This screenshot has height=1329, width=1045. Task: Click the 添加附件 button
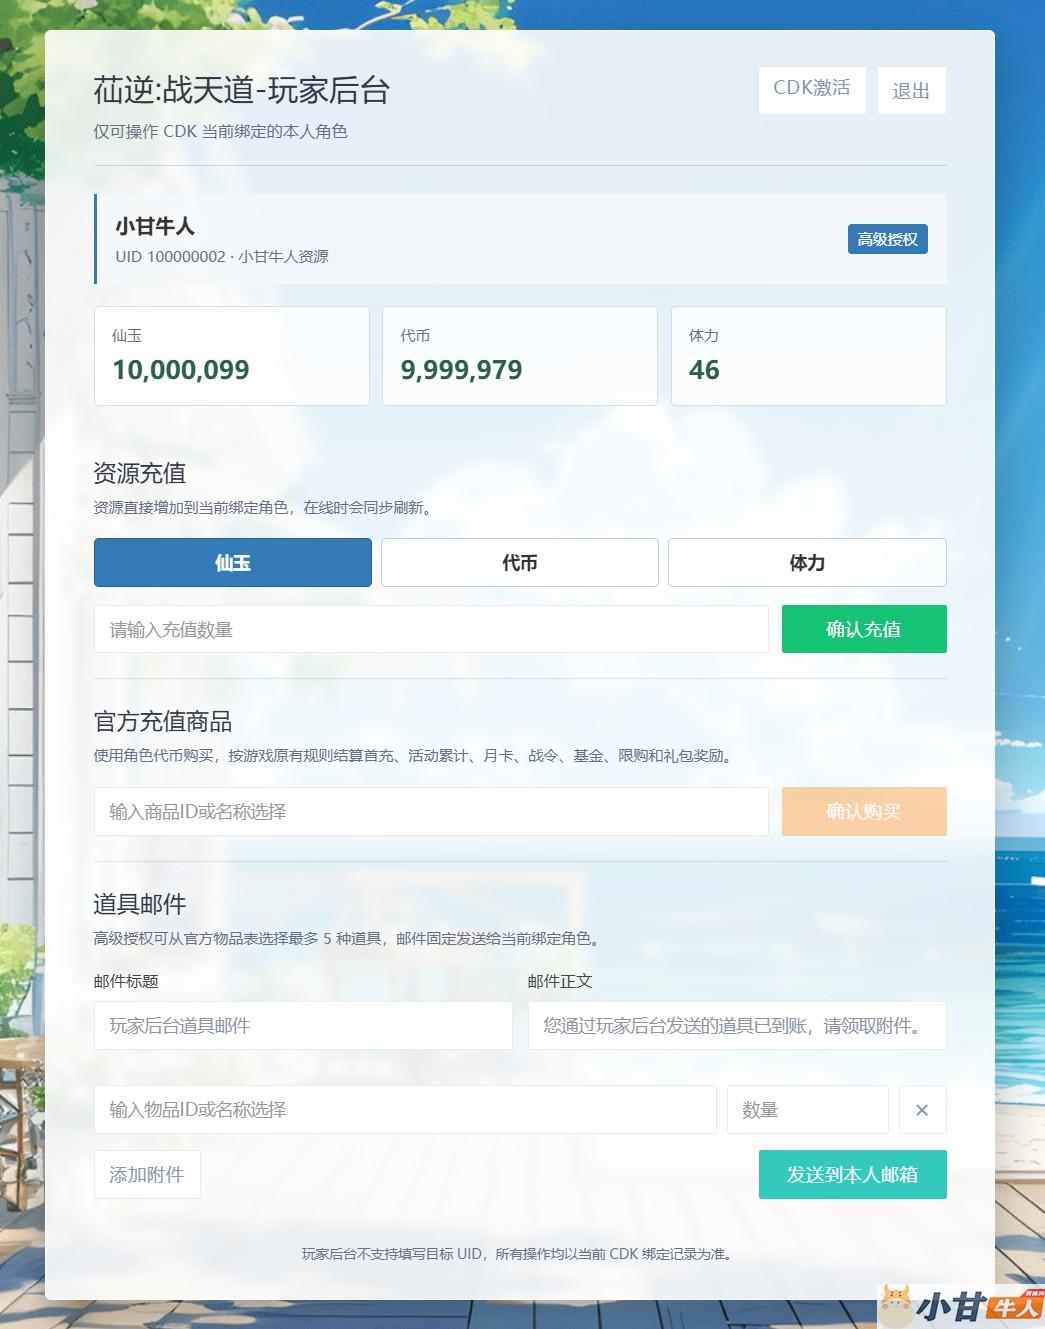point(147,1174)
